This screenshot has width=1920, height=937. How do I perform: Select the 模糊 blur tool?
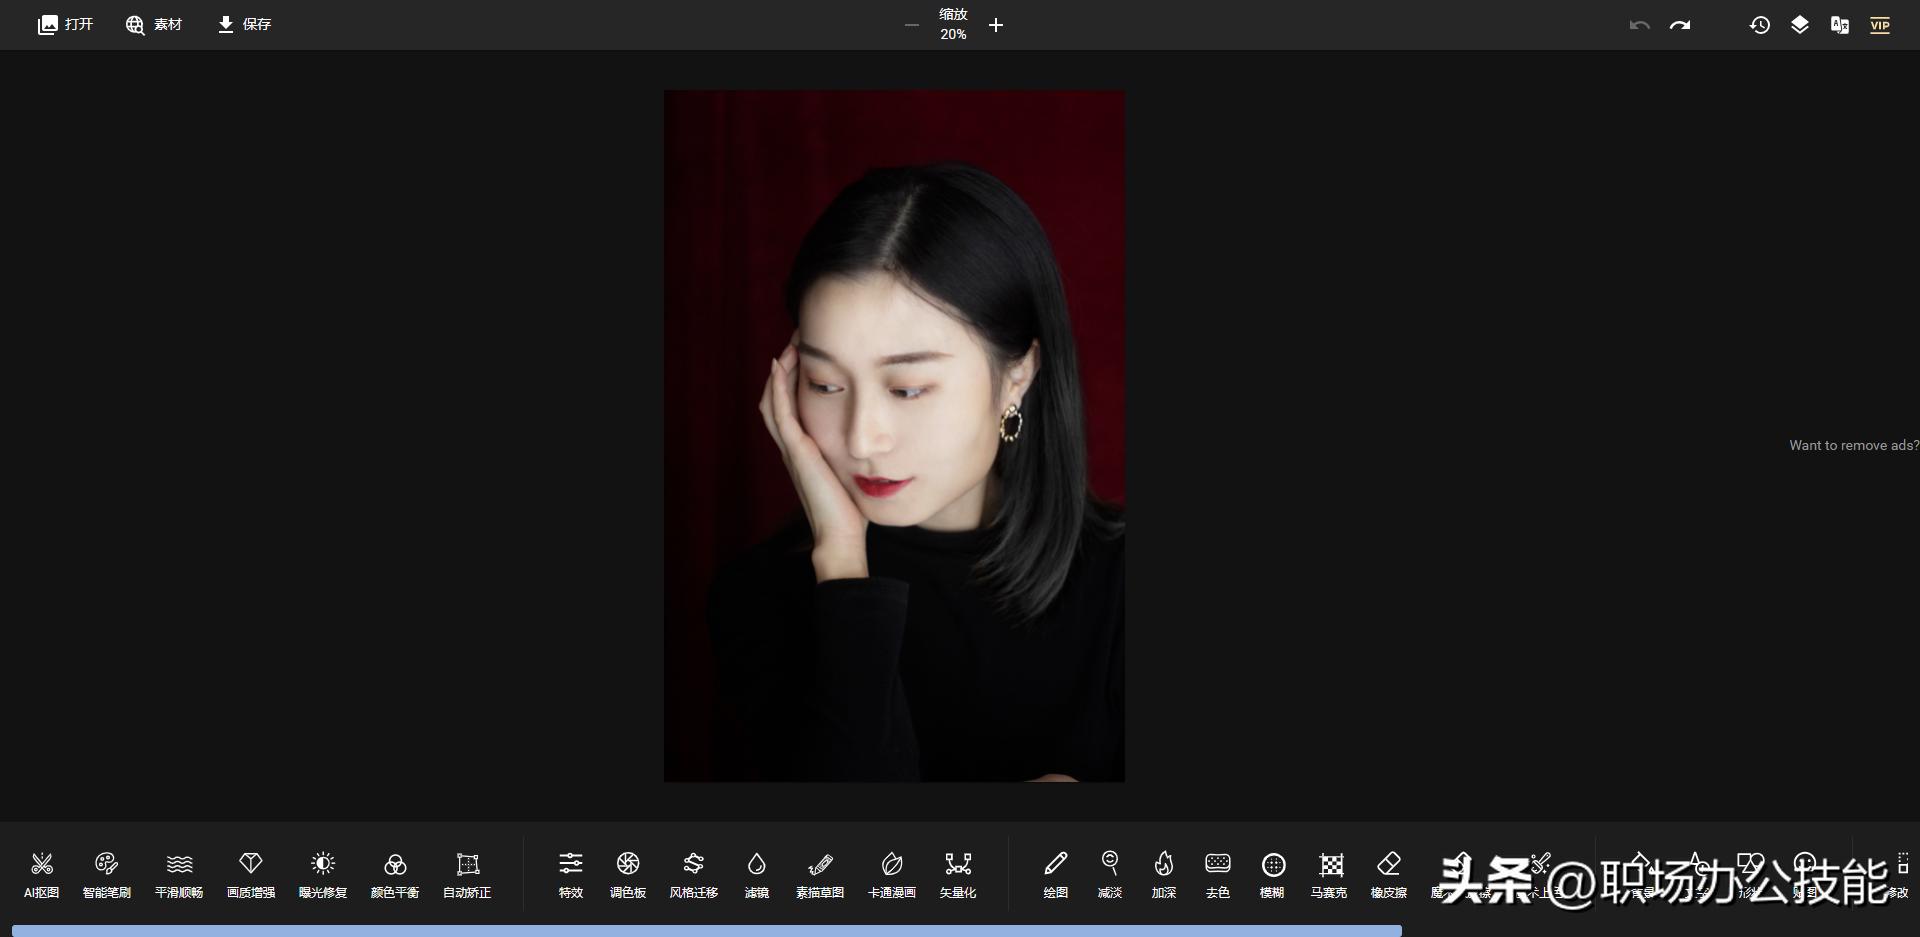pos(1272,874)
